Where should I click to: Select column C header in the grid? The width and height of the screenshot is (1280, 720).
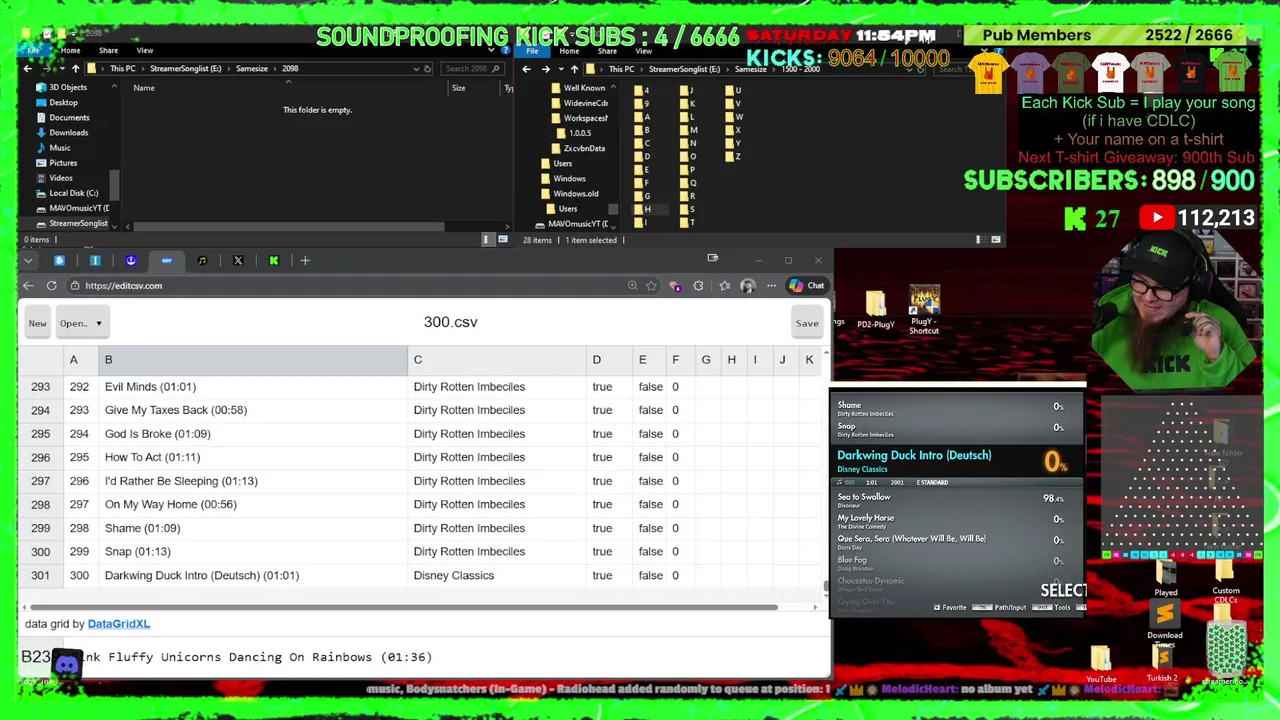click(x=496, y=360)
